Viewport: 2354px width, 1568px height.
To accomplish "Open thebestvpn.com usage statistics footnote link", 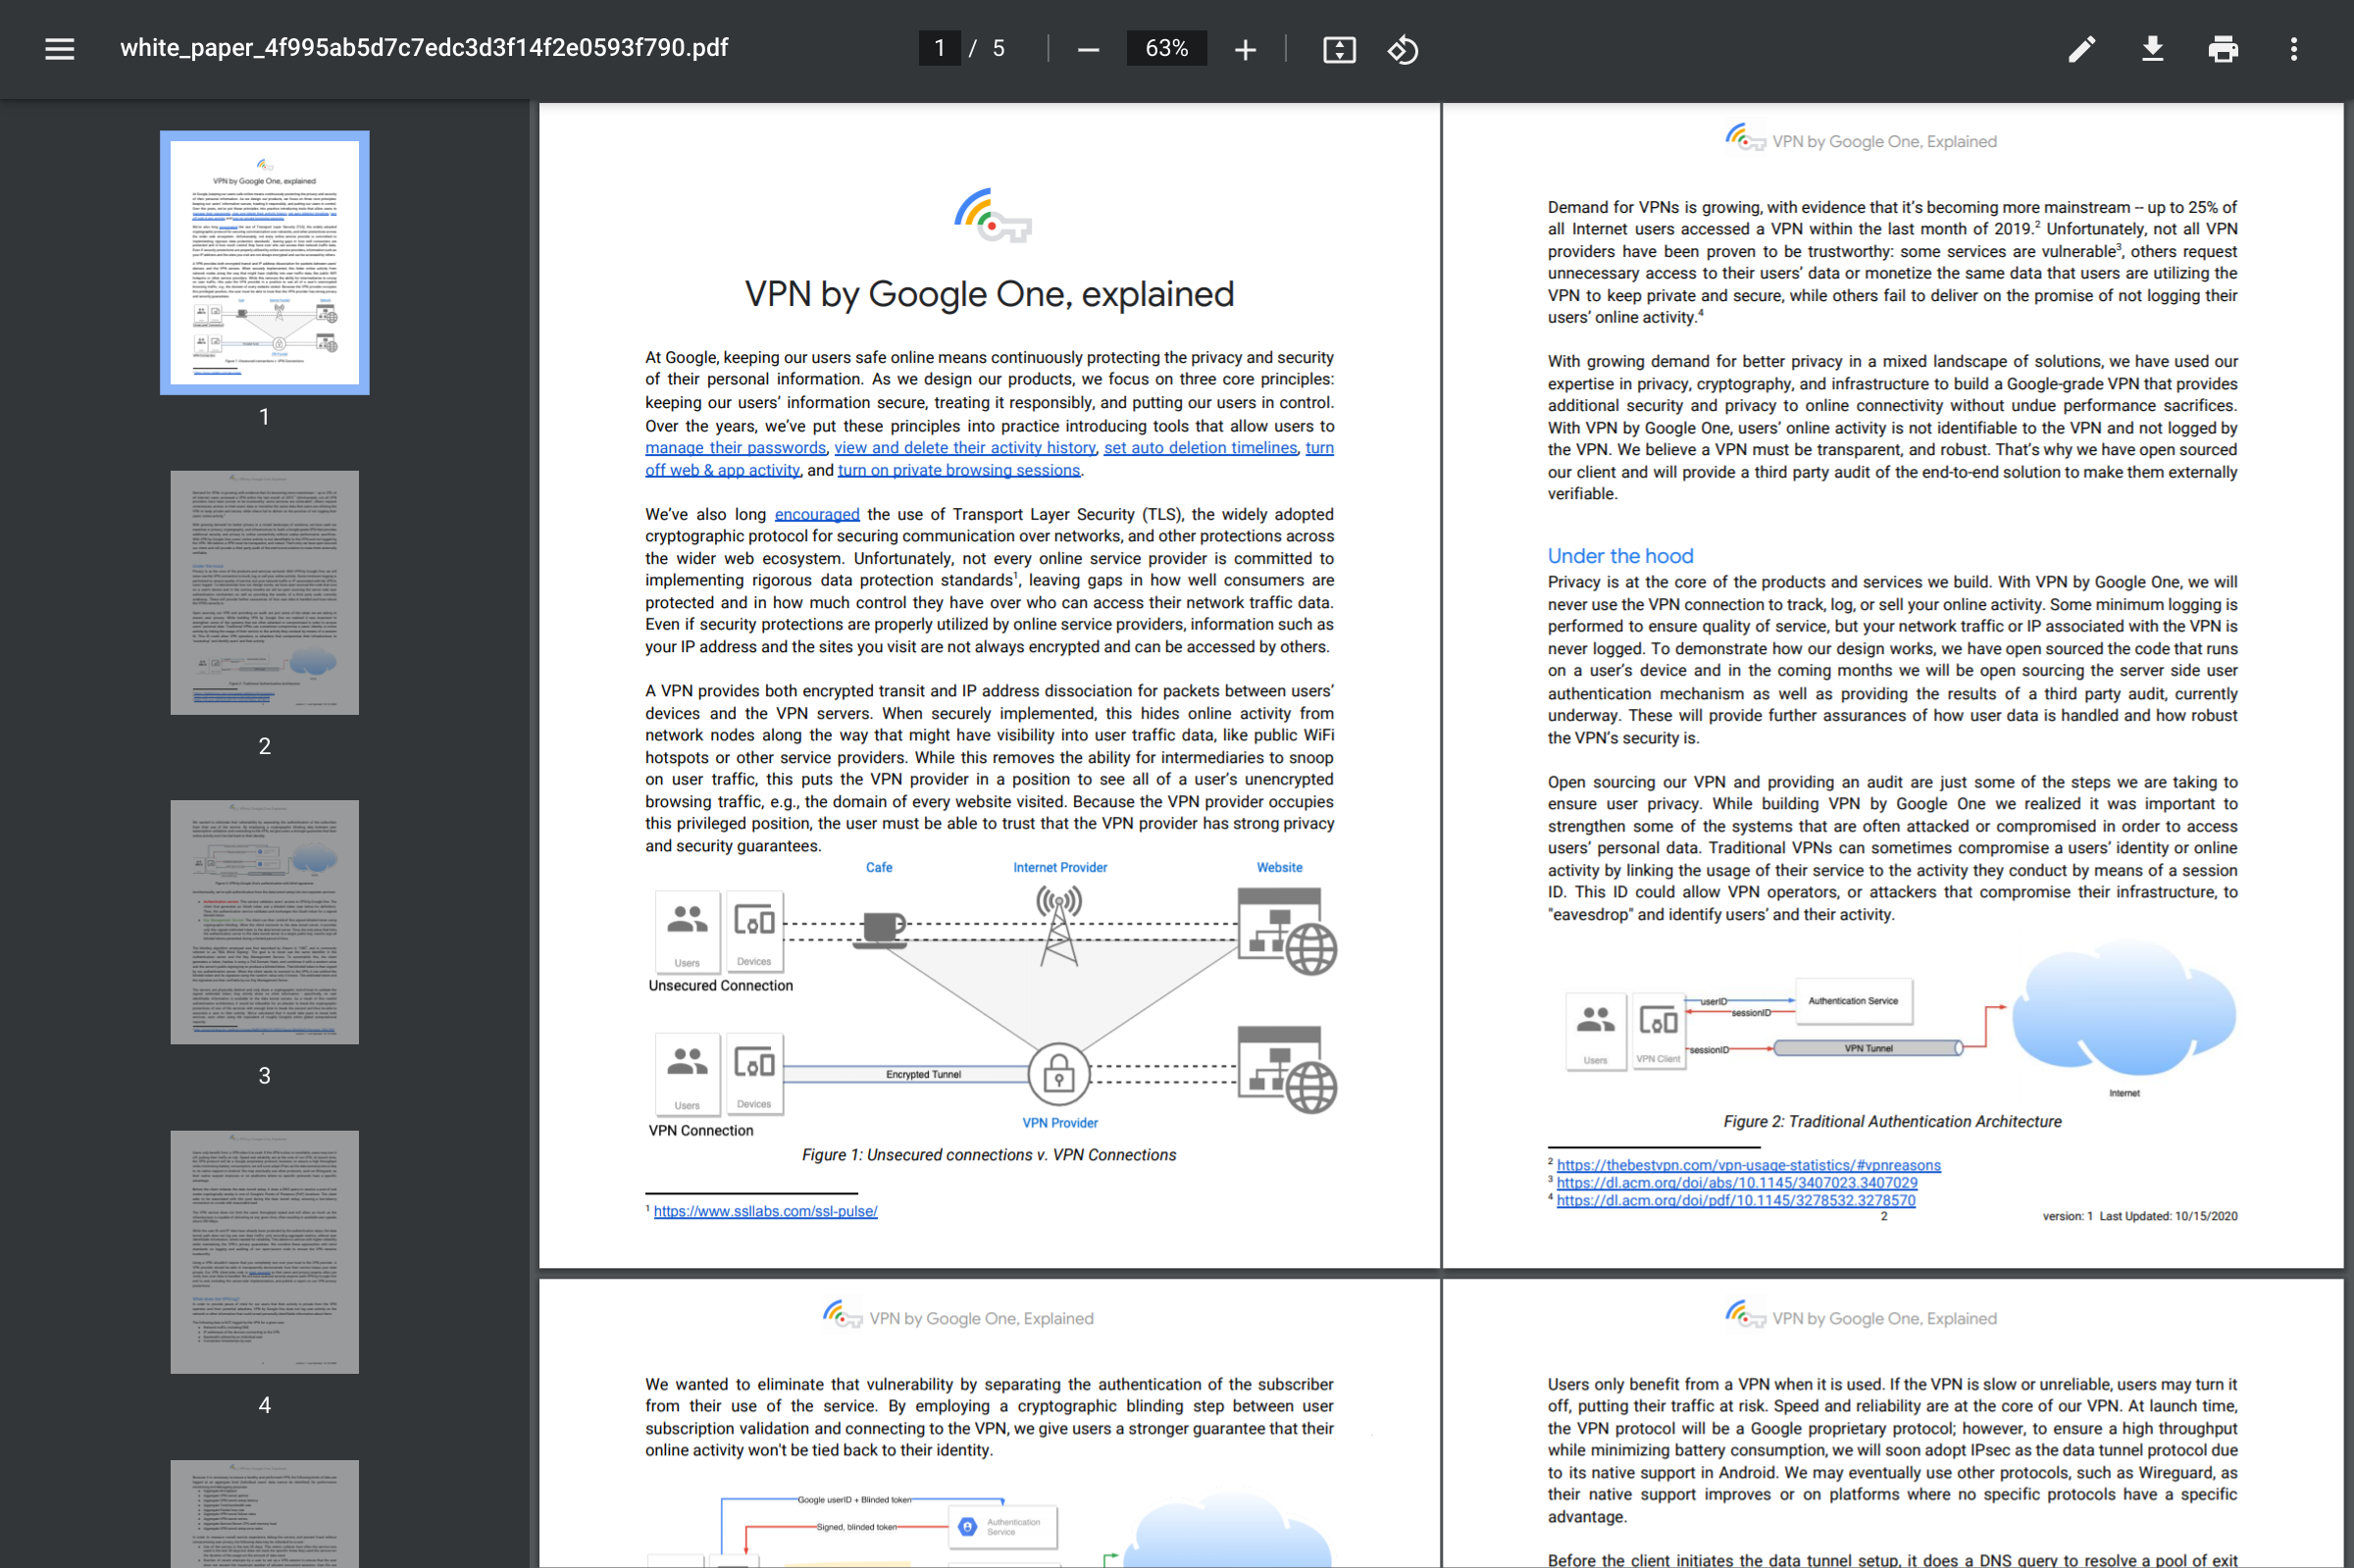I will point(1747,1165).
